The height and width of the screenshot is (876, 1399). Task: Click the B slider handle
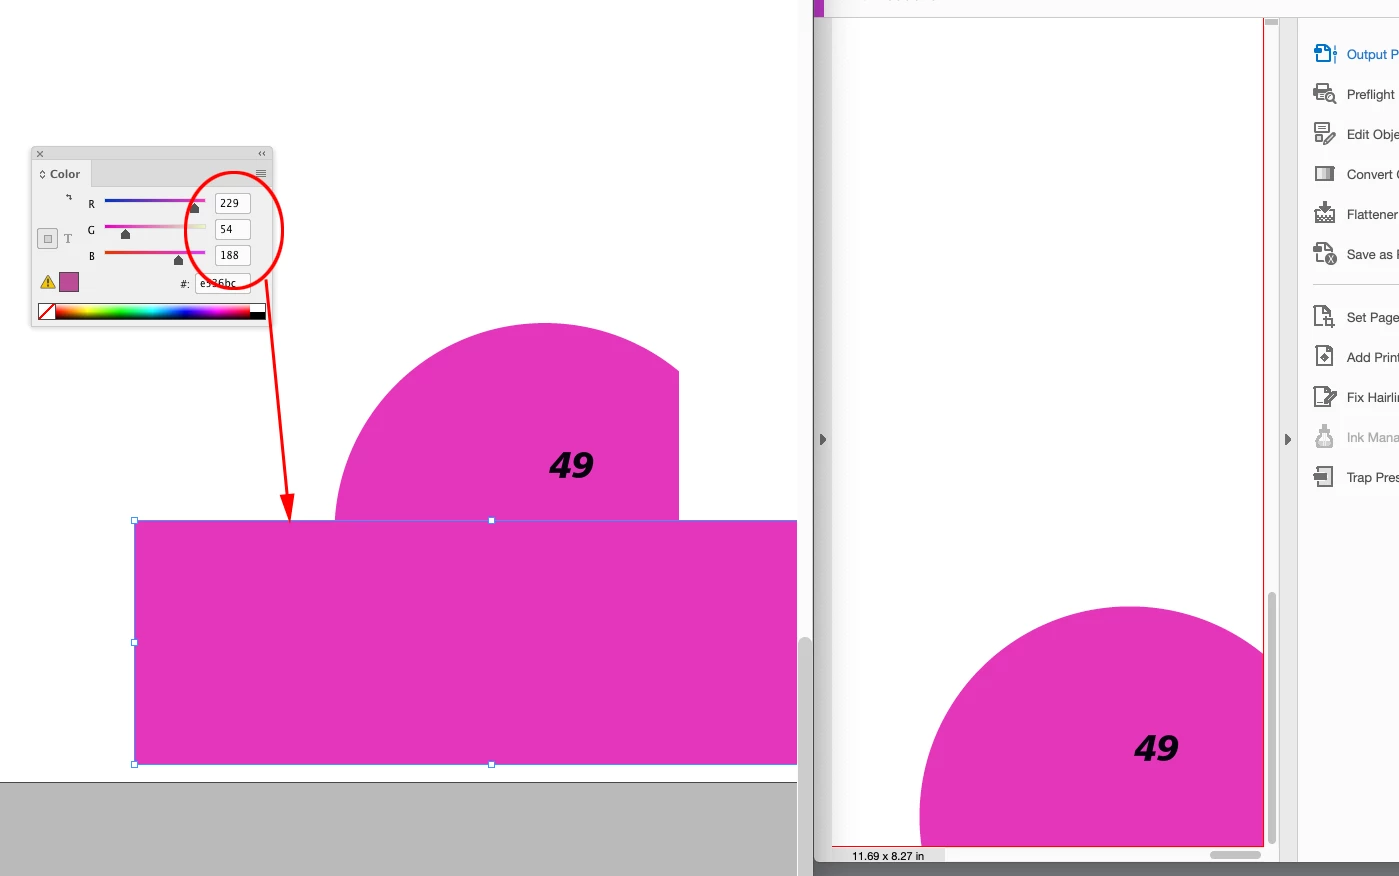[x=178, y=260]
